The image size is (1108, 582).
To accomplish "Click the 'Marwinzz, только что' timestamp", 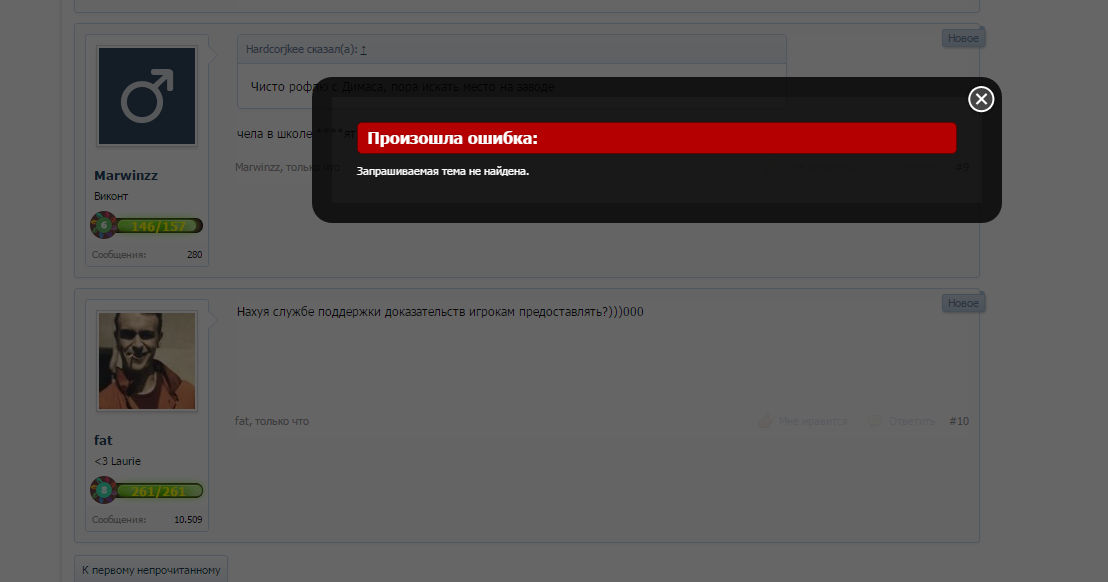I will tap(288, 167).
